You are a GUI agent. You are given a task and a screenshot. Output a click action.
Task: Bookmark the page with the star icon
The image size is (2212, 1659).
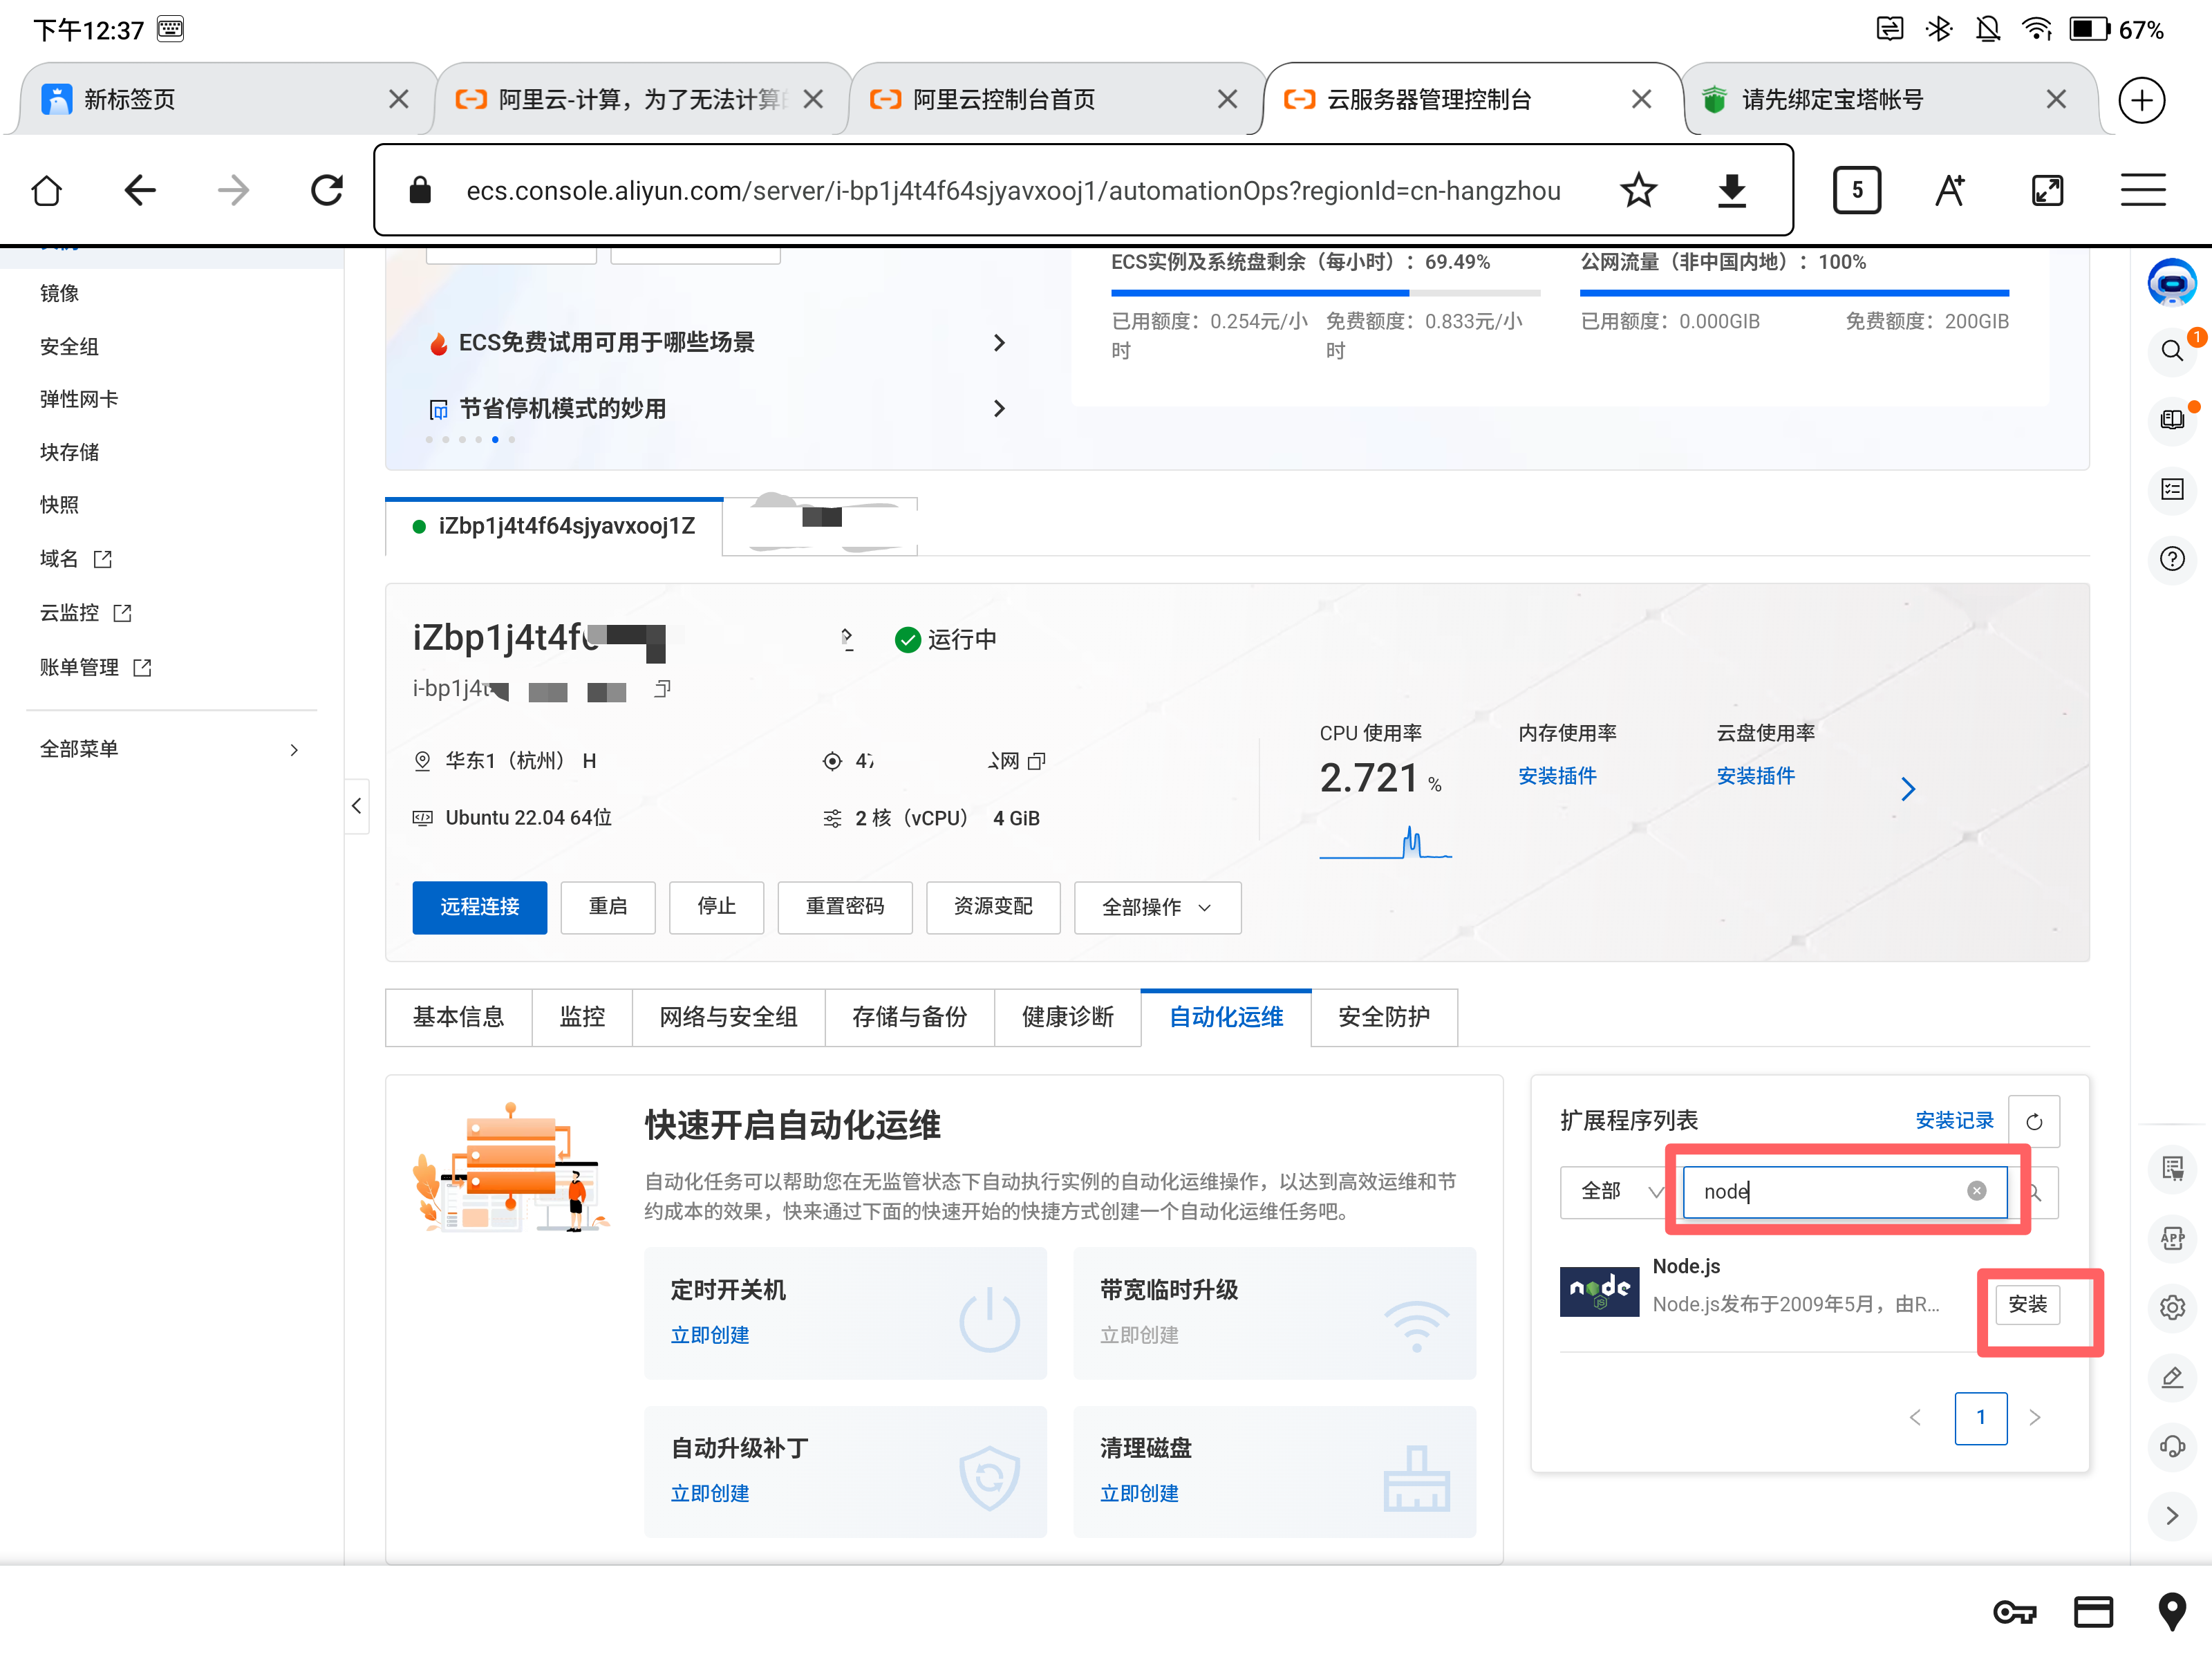[x=1638, y=190]
